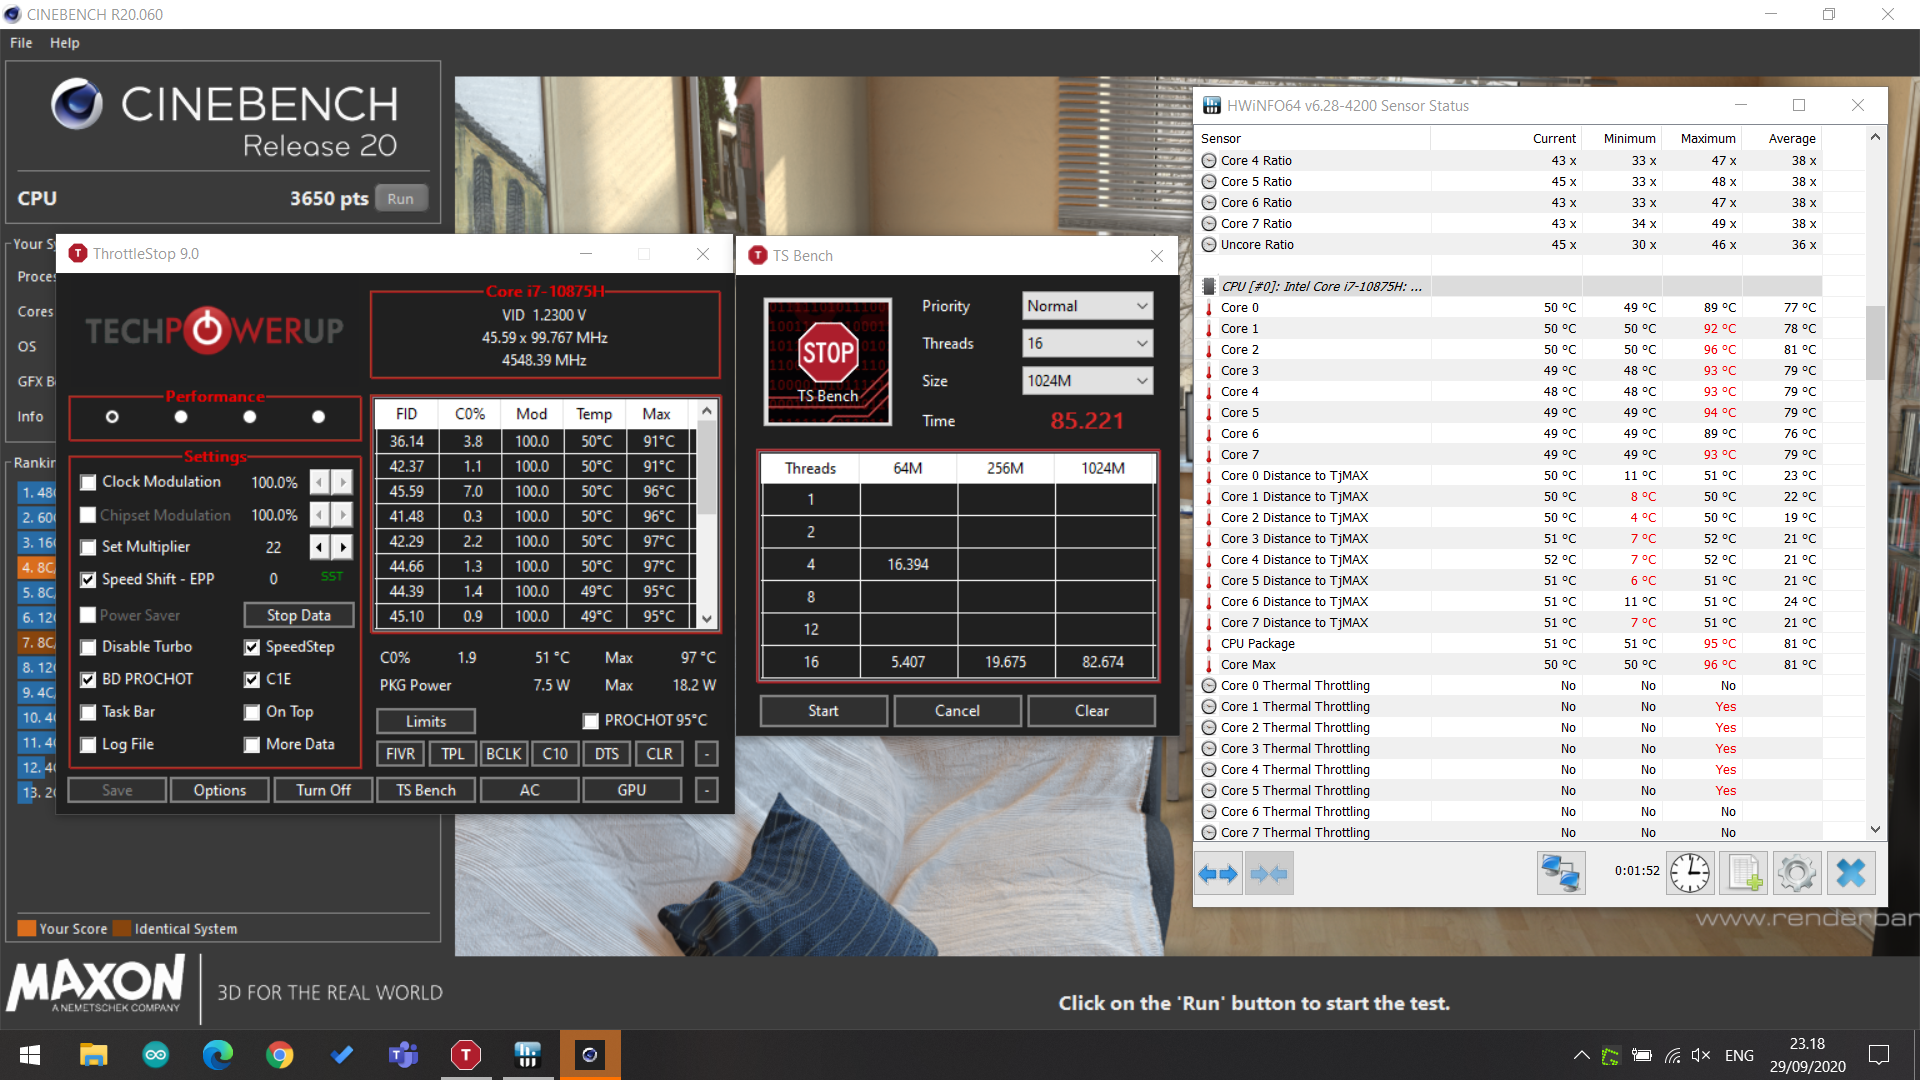Click ThrottleStop Options button
This screenshot has height=1080, width=1920.
click(220, 790)
